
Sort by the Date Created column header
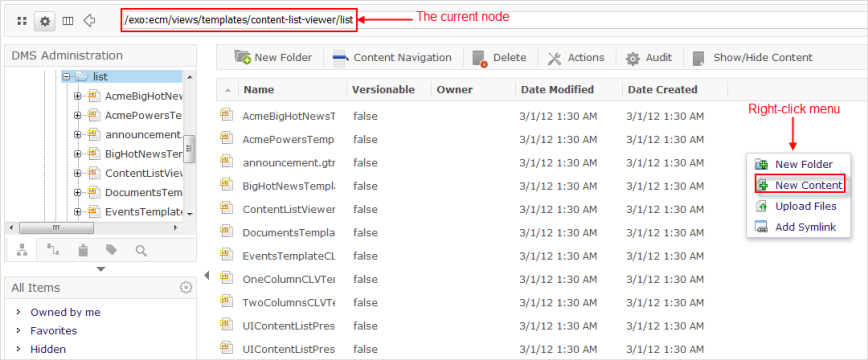click(663, 90)
